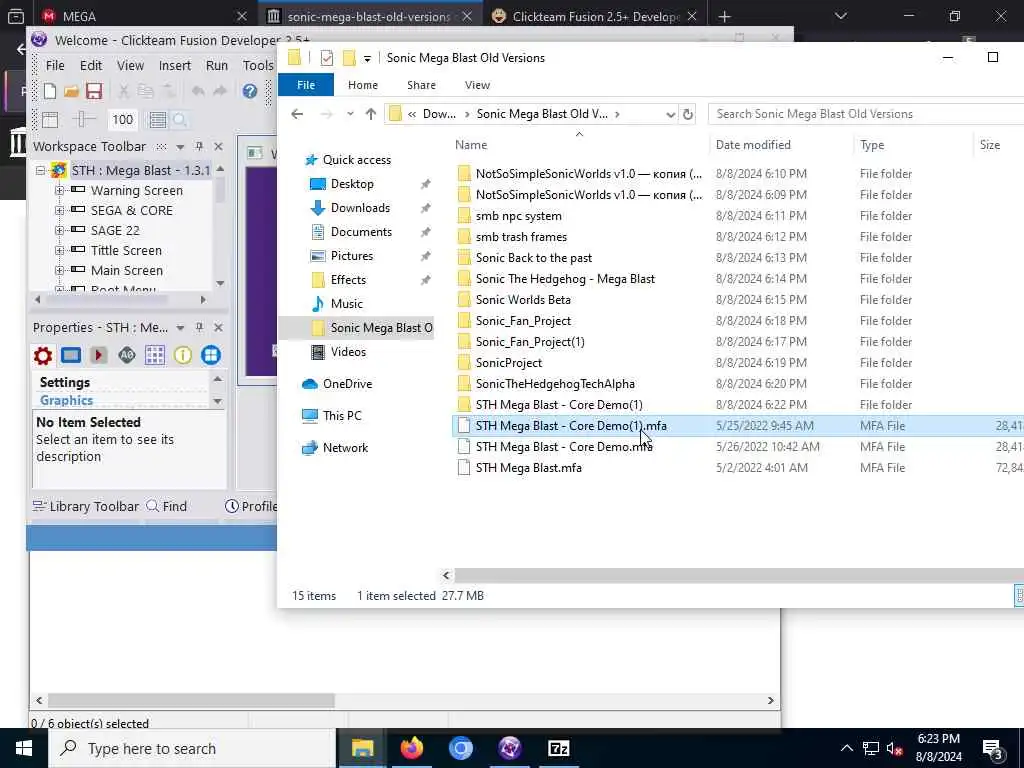Select the yellow About info properties tab
1024x768 pixels.
pos(183,355)
